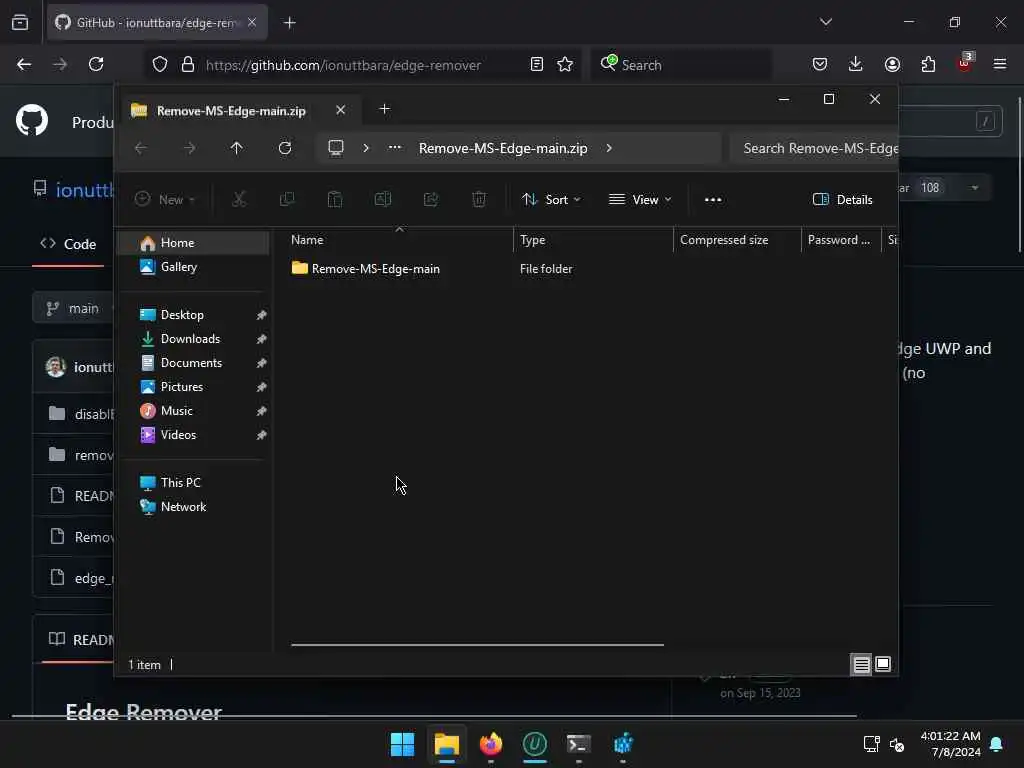1024x768 pixels.
Task: Click the Type column header
Action: (593, 240)
